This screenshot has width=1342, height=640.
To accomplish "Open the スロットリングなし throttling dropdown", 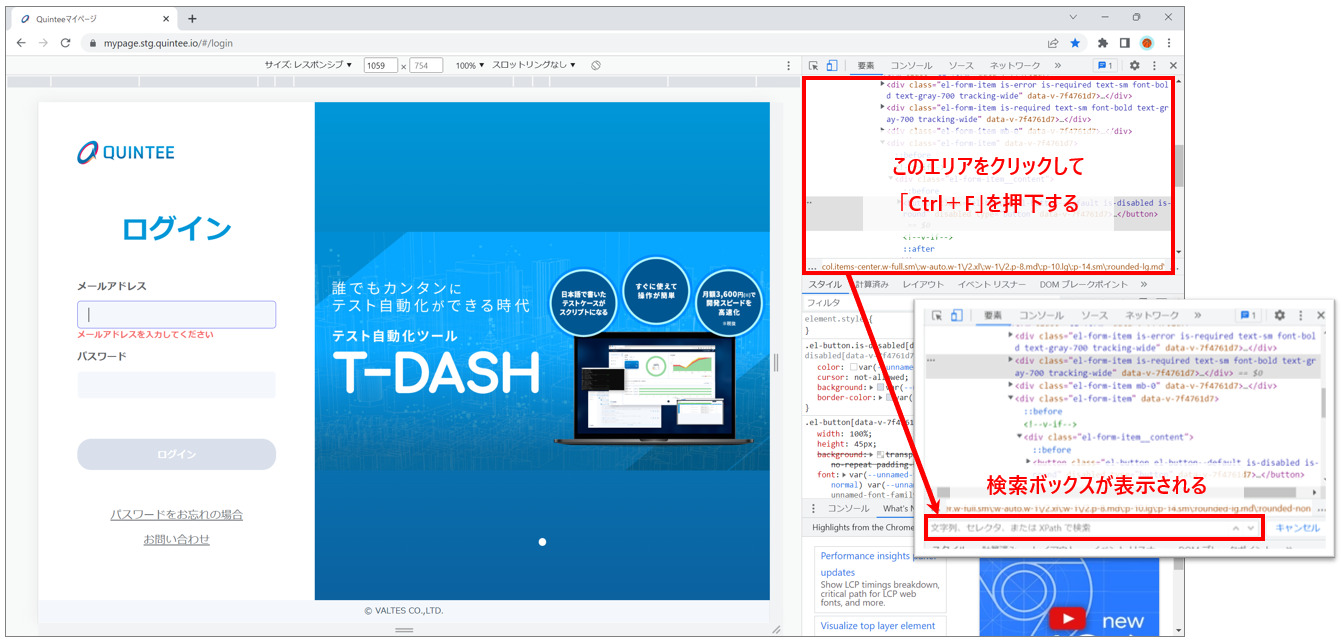I will 534,65.
